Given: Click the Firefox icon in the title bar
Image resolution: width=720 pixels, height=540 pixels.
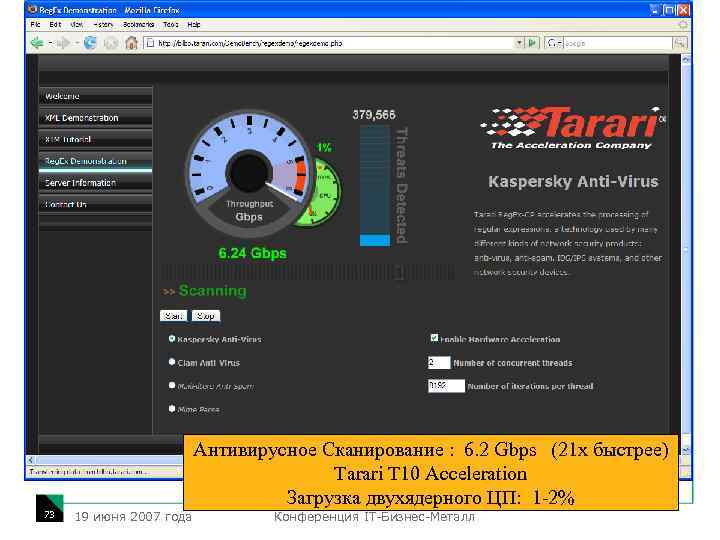Looking at the screenshot, I should tap(33, 9).
